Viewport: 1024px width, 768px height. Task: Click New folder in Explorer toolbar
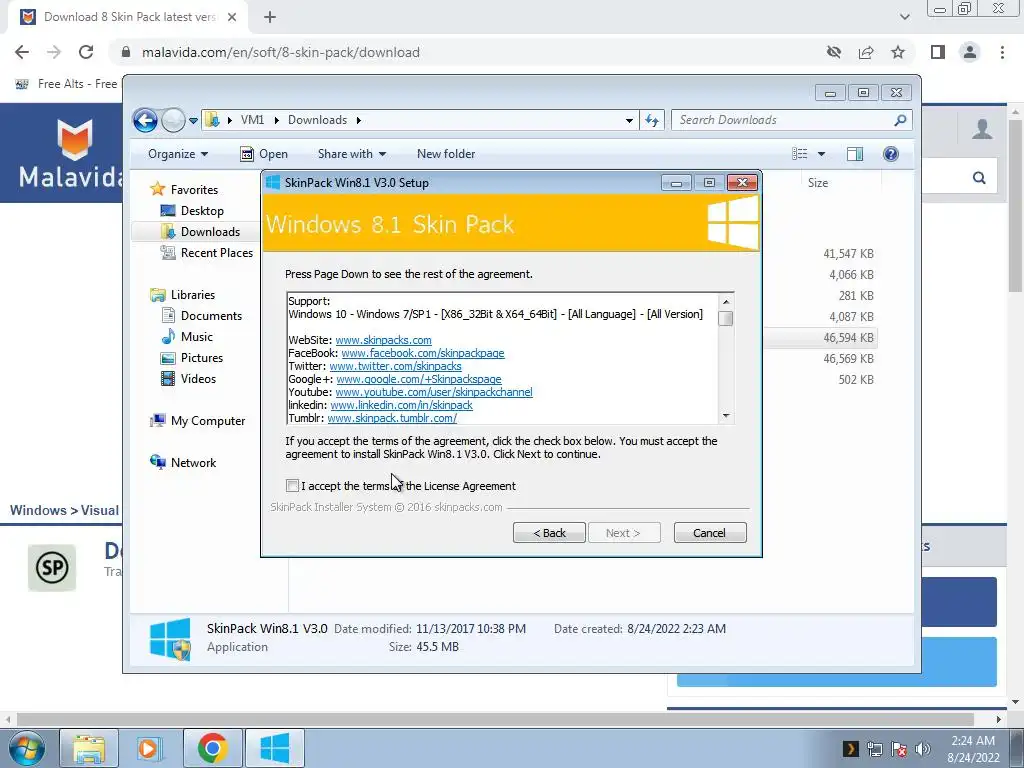click(446, 154)
